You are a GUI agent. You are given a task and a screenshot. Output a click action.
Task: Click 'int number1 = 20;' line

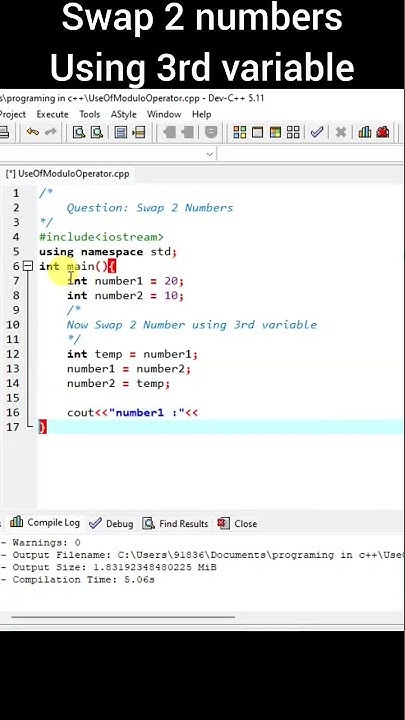pyautogui.click(x=125, y=281)
